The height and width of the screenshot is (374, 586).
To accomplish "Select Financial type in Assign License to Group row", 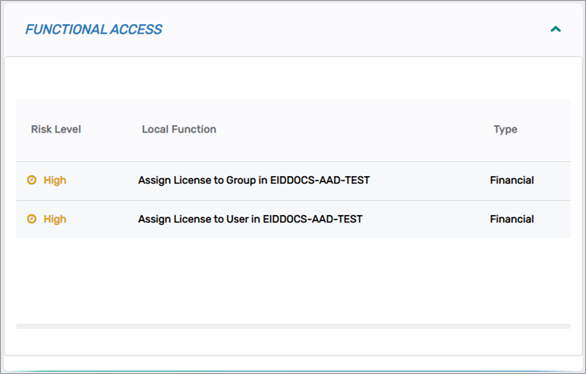I will click(512, 180).
